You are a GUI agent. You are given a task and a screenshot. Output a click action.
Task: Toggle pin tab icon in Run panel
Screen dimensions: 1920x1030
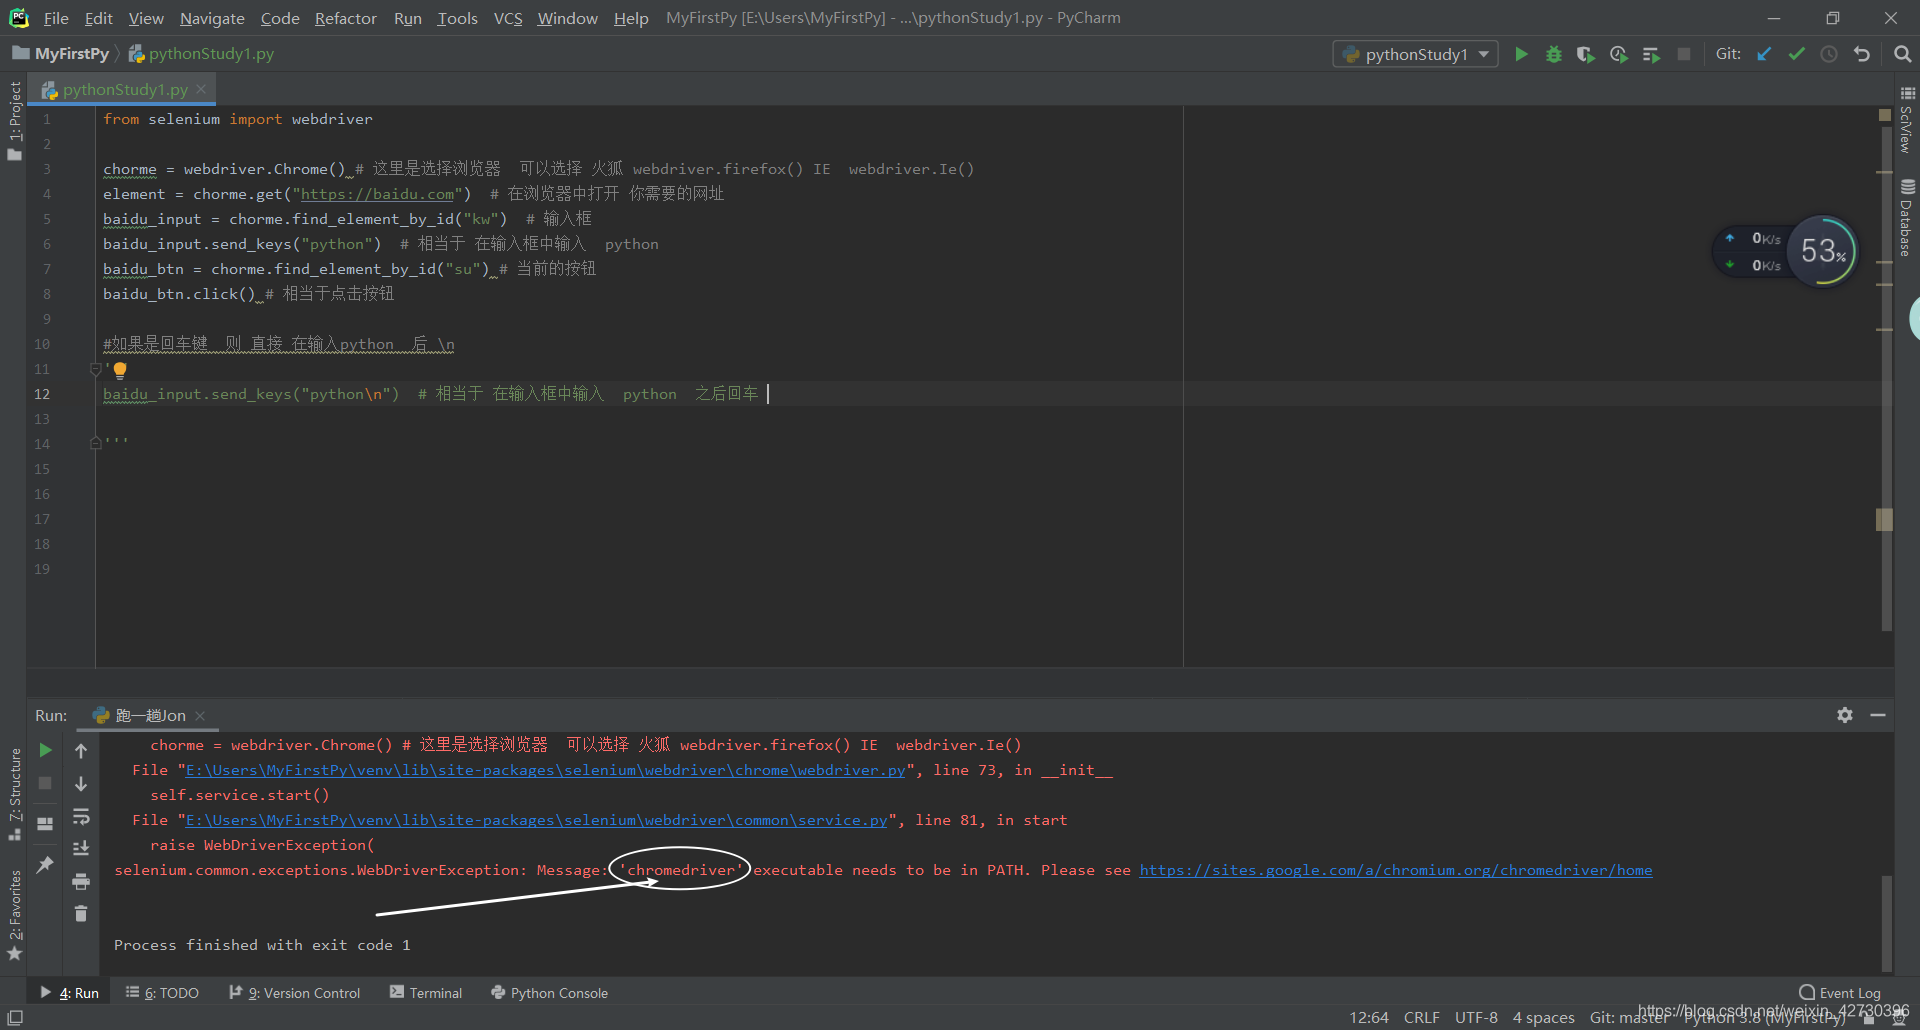coord(45,864)
